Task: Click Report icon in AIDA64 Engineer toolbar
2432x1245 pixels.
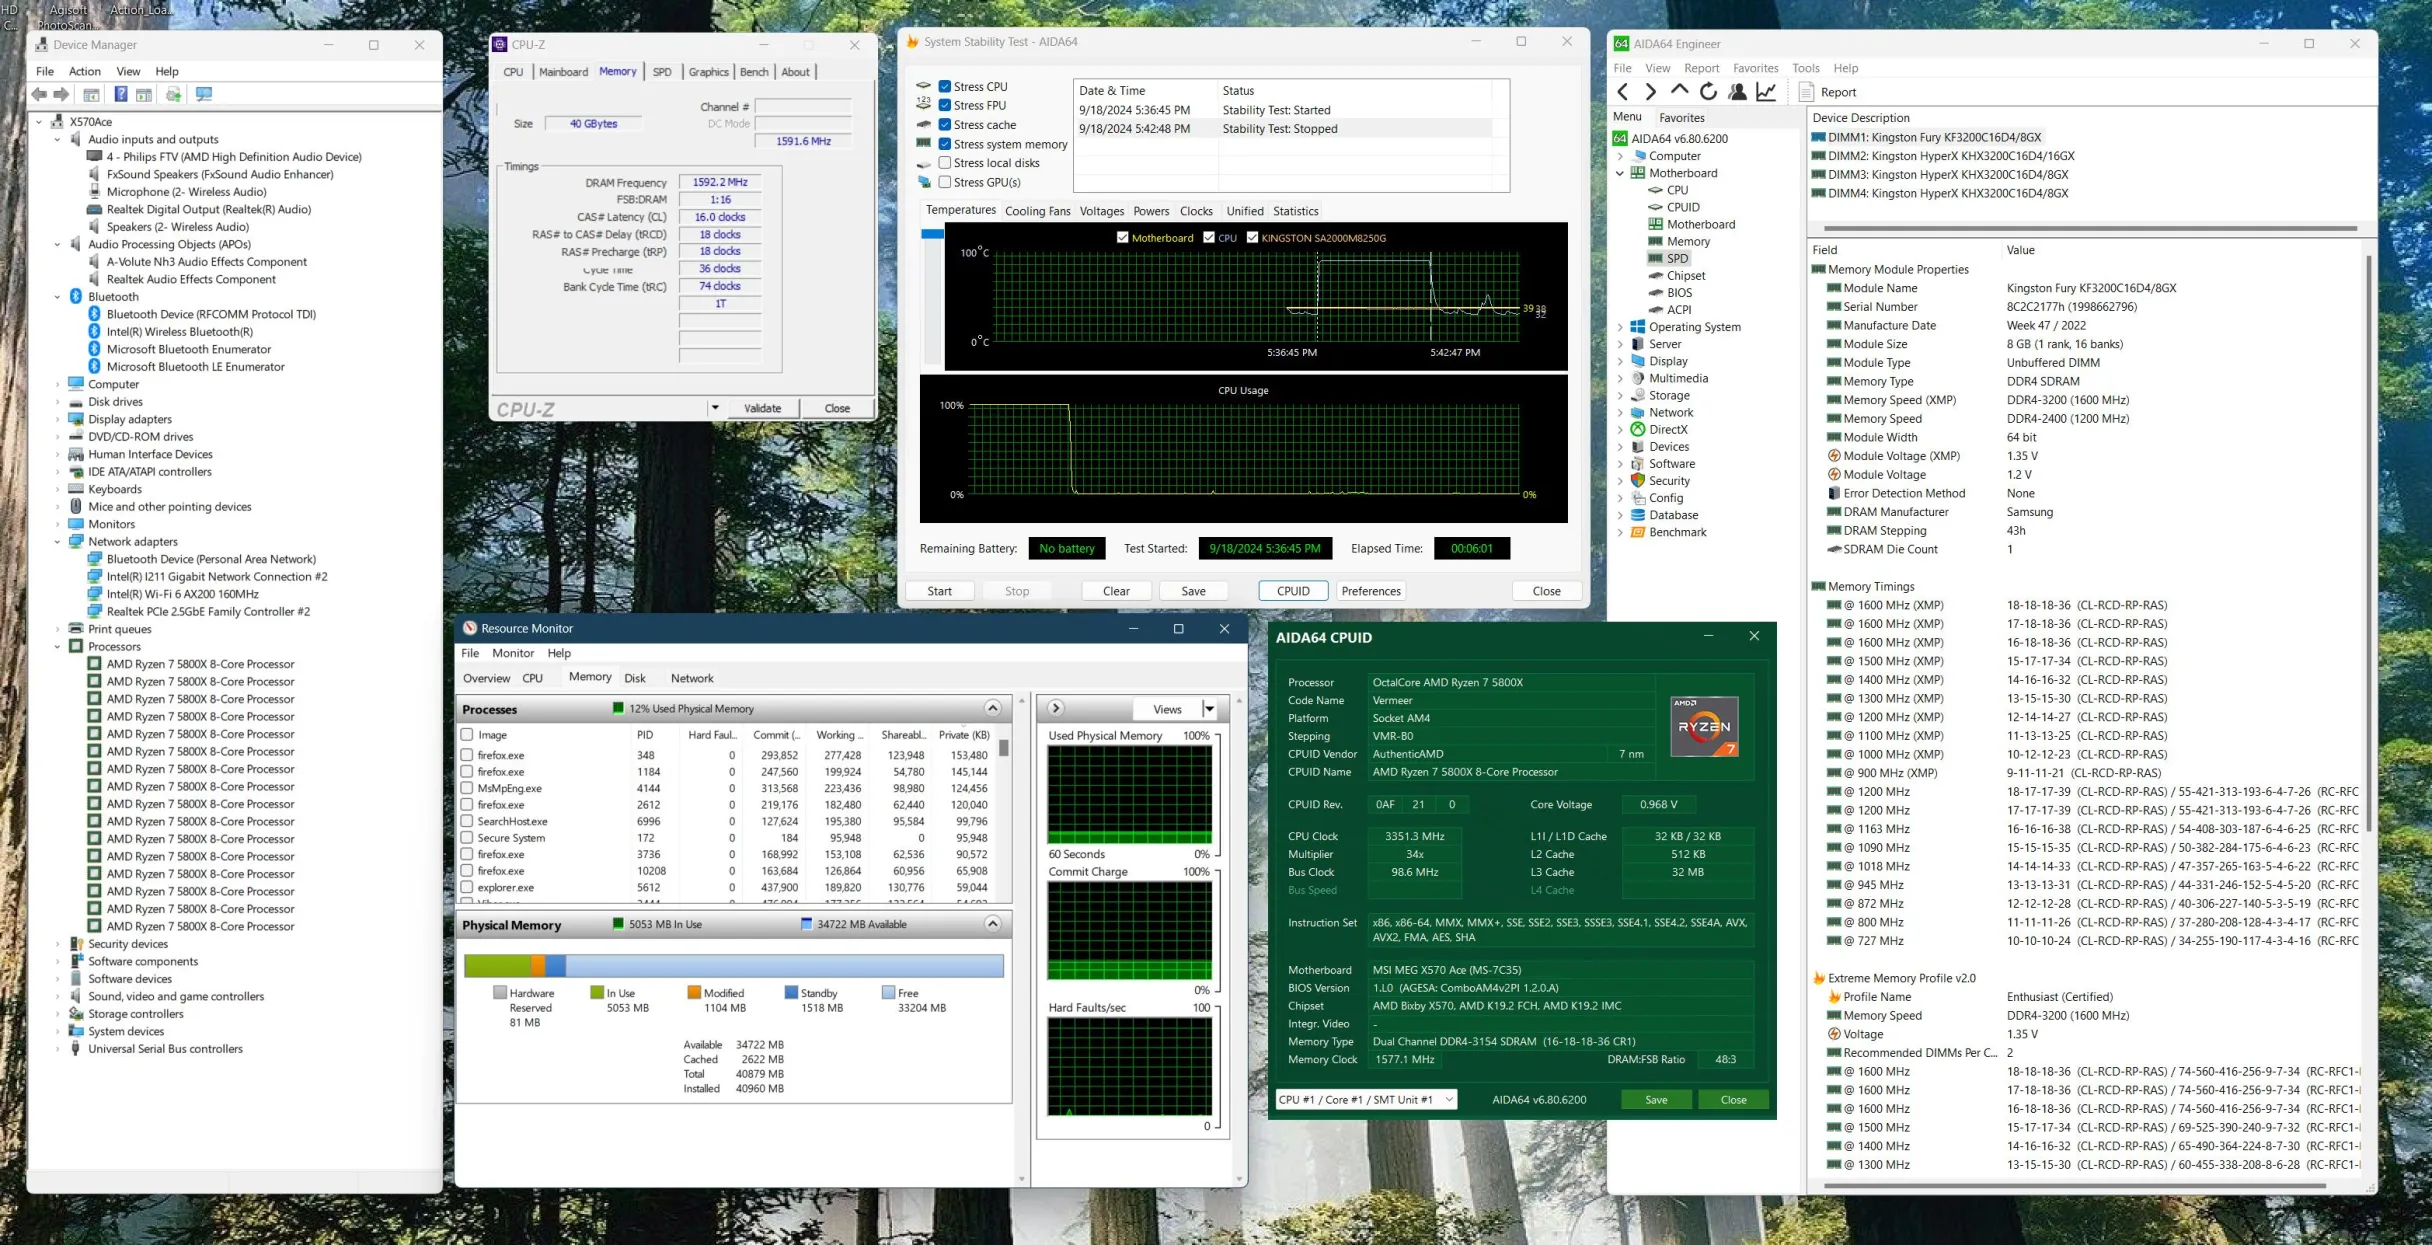Action: pos(1806,92)
